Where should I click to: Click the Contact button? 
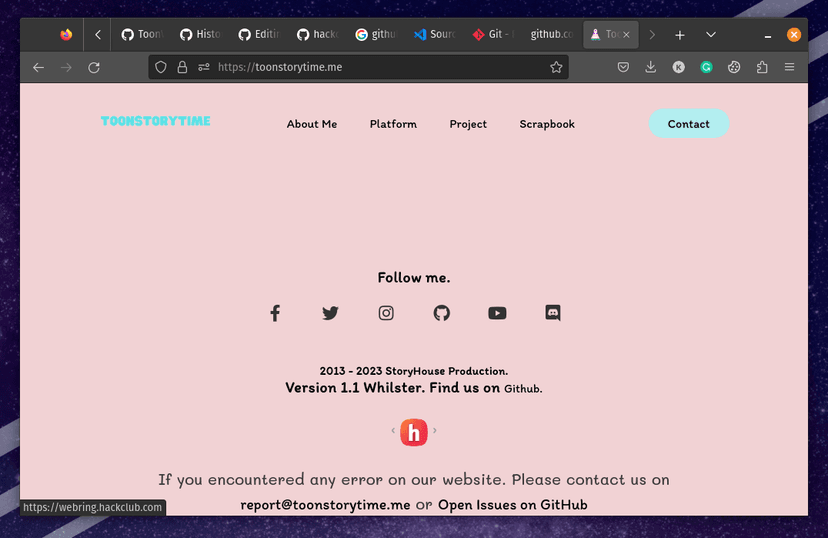click(689, 124)
